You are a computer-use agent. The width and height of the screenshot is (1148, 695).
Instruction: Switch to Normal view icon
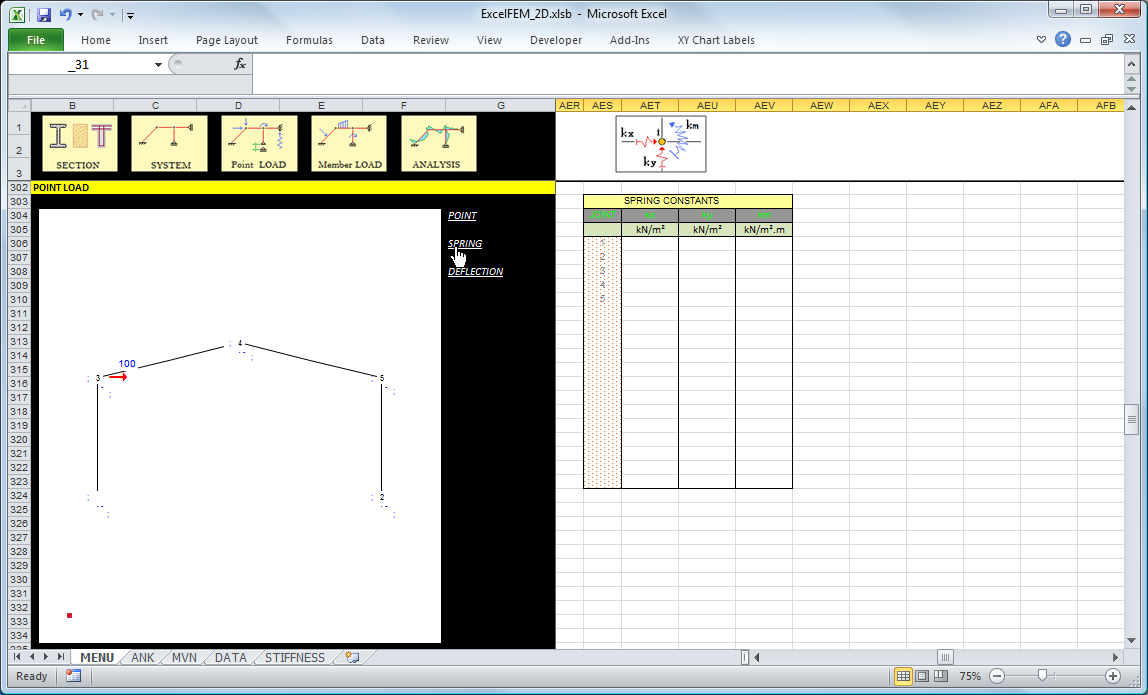pyautogui.click(x=903, y=676)
